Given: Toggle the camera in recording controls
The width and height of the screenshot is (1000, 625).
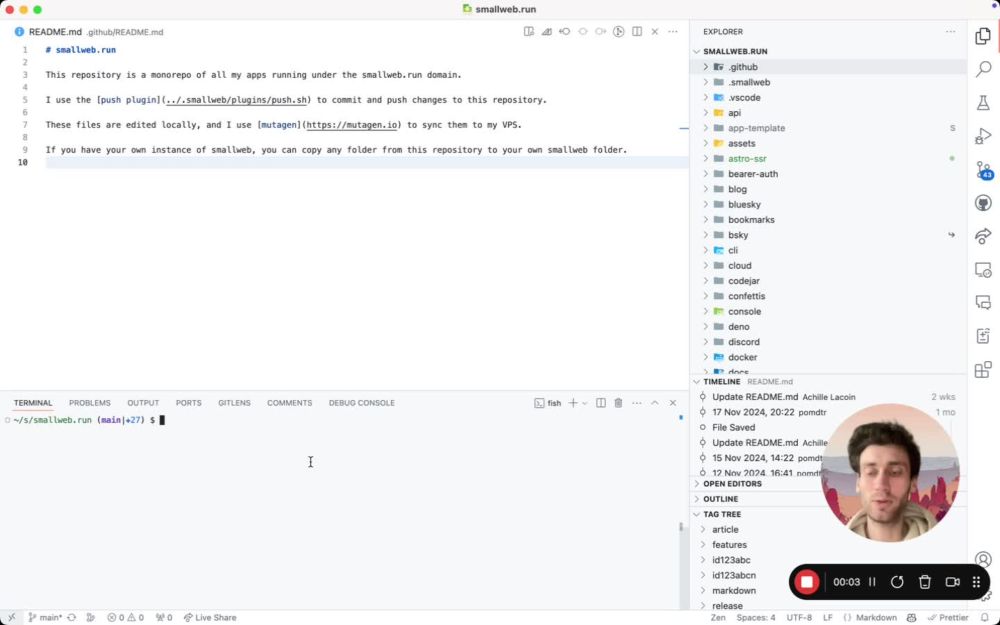Looking at the screenshot, I should point(953,582).
